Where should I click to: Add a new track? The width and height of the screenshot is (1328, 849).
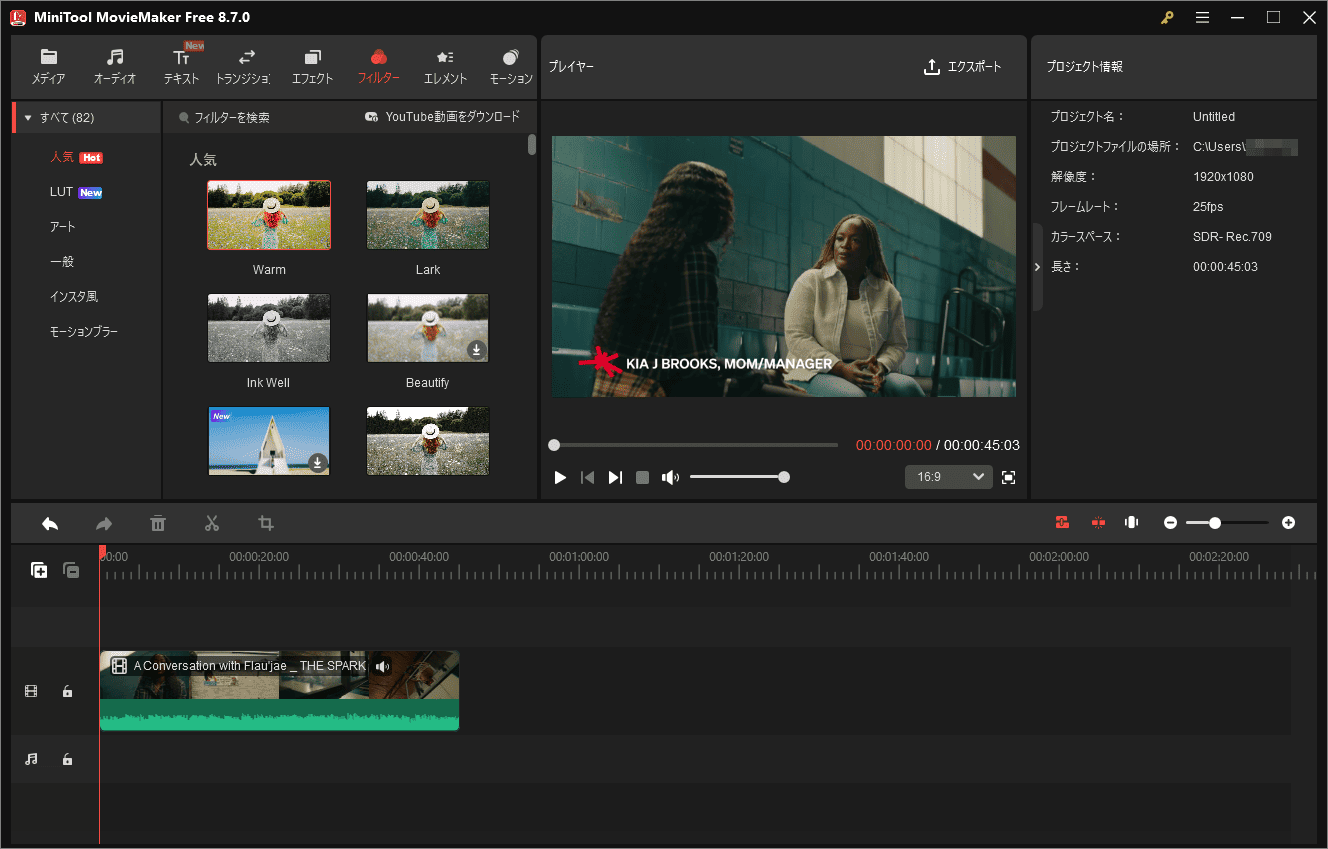coord(39,570)
